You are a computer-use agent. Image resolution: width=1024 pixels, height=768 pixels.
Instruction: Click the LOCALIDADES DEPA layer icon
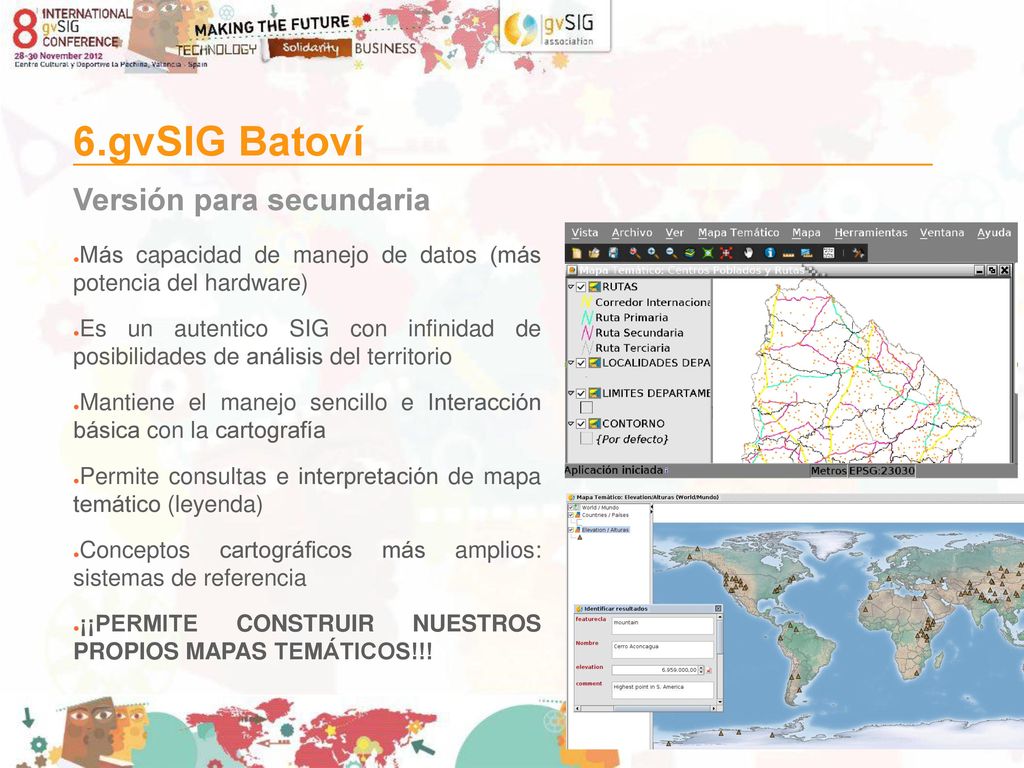[x=594, y=362]
